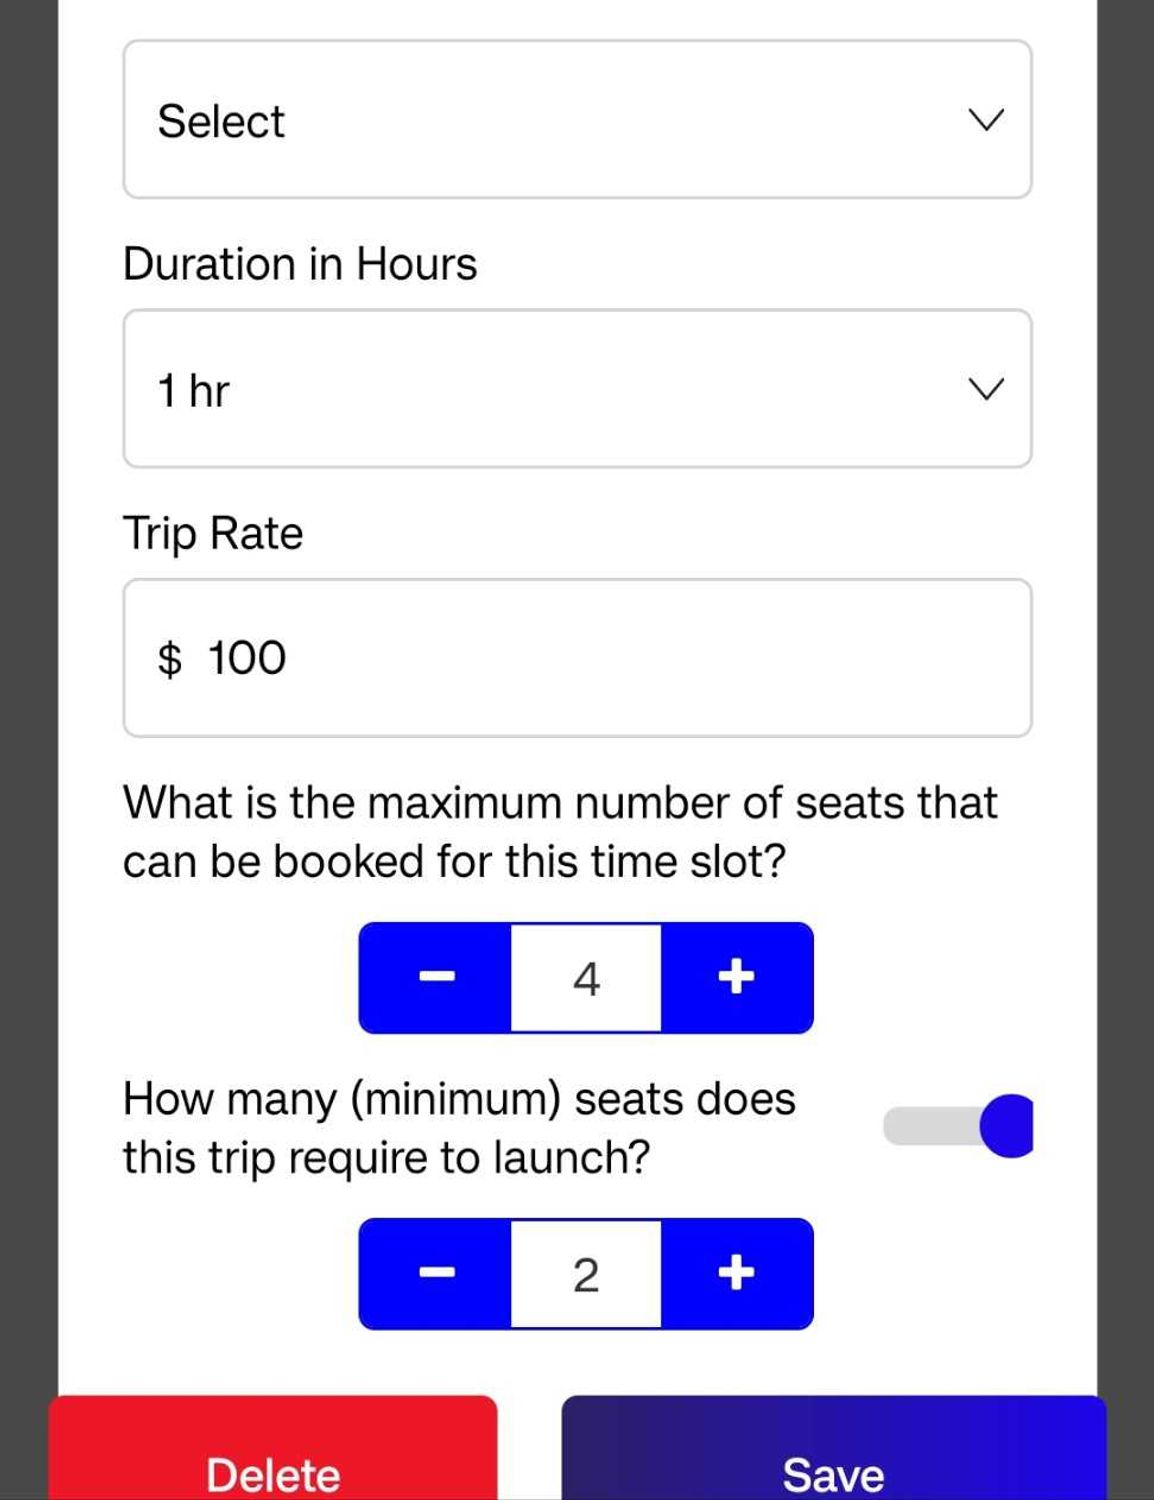
Task: Click the maximum number of seats question text
Action: point(560,831)
